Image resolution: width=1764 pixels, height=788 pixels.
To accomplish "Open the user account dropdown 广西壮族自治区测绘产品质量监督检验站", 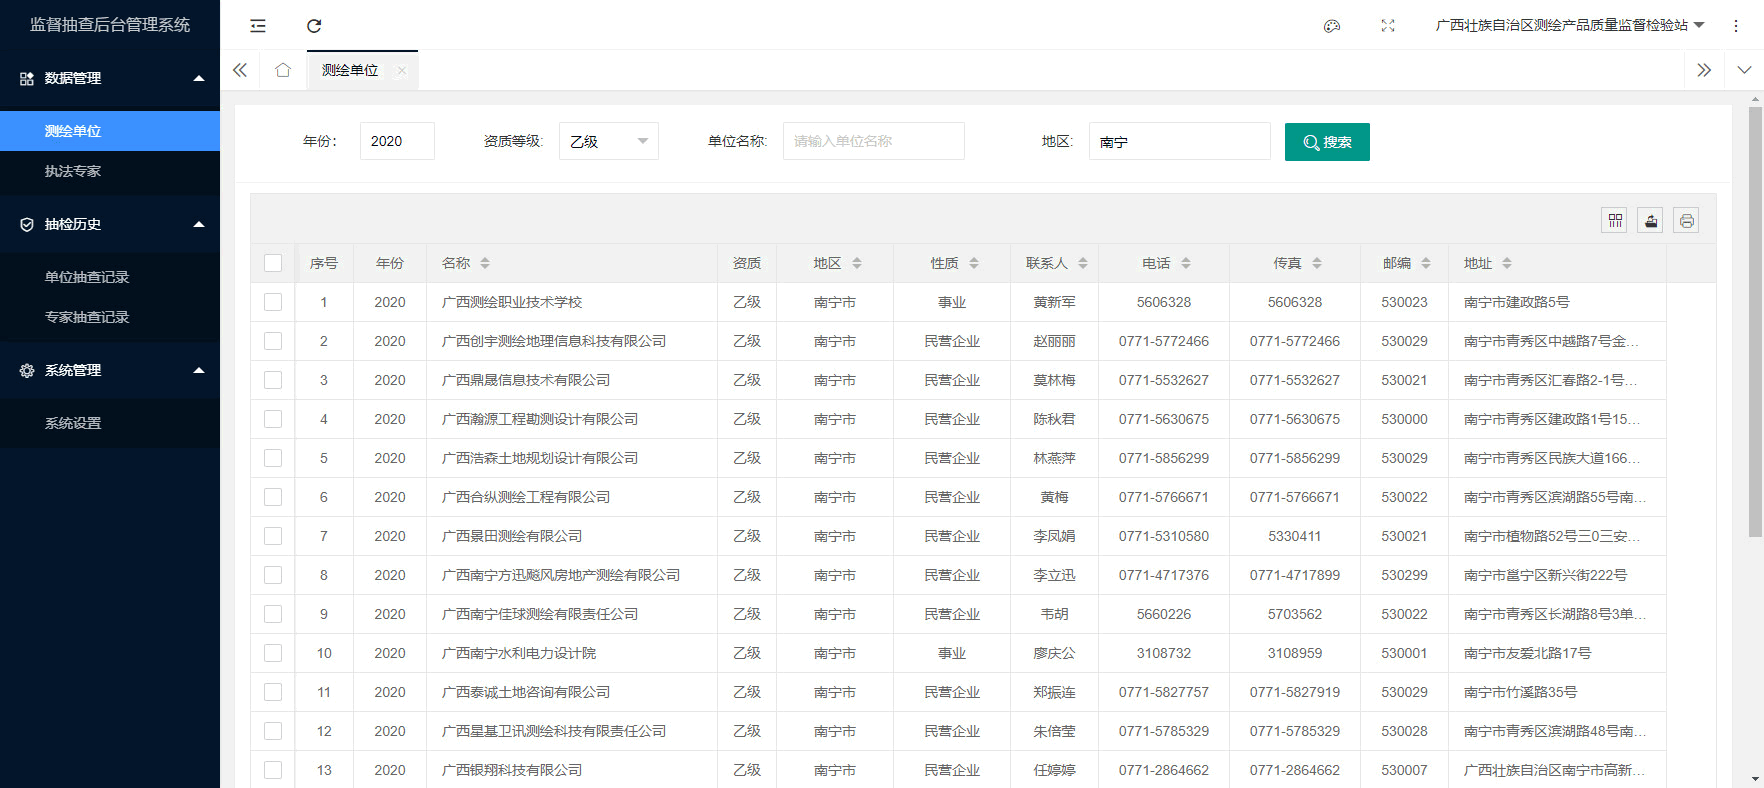I will [1570, 25].
